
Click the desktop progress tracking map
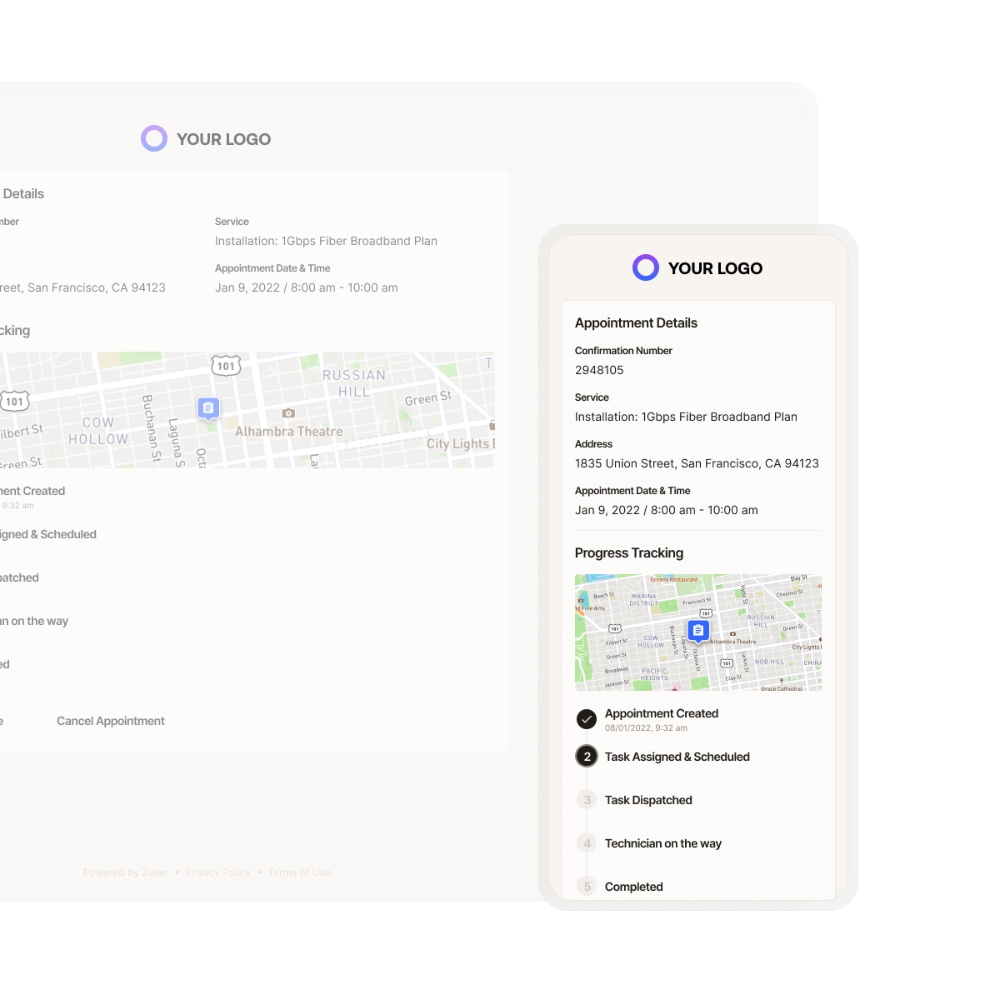click(247, 409)
